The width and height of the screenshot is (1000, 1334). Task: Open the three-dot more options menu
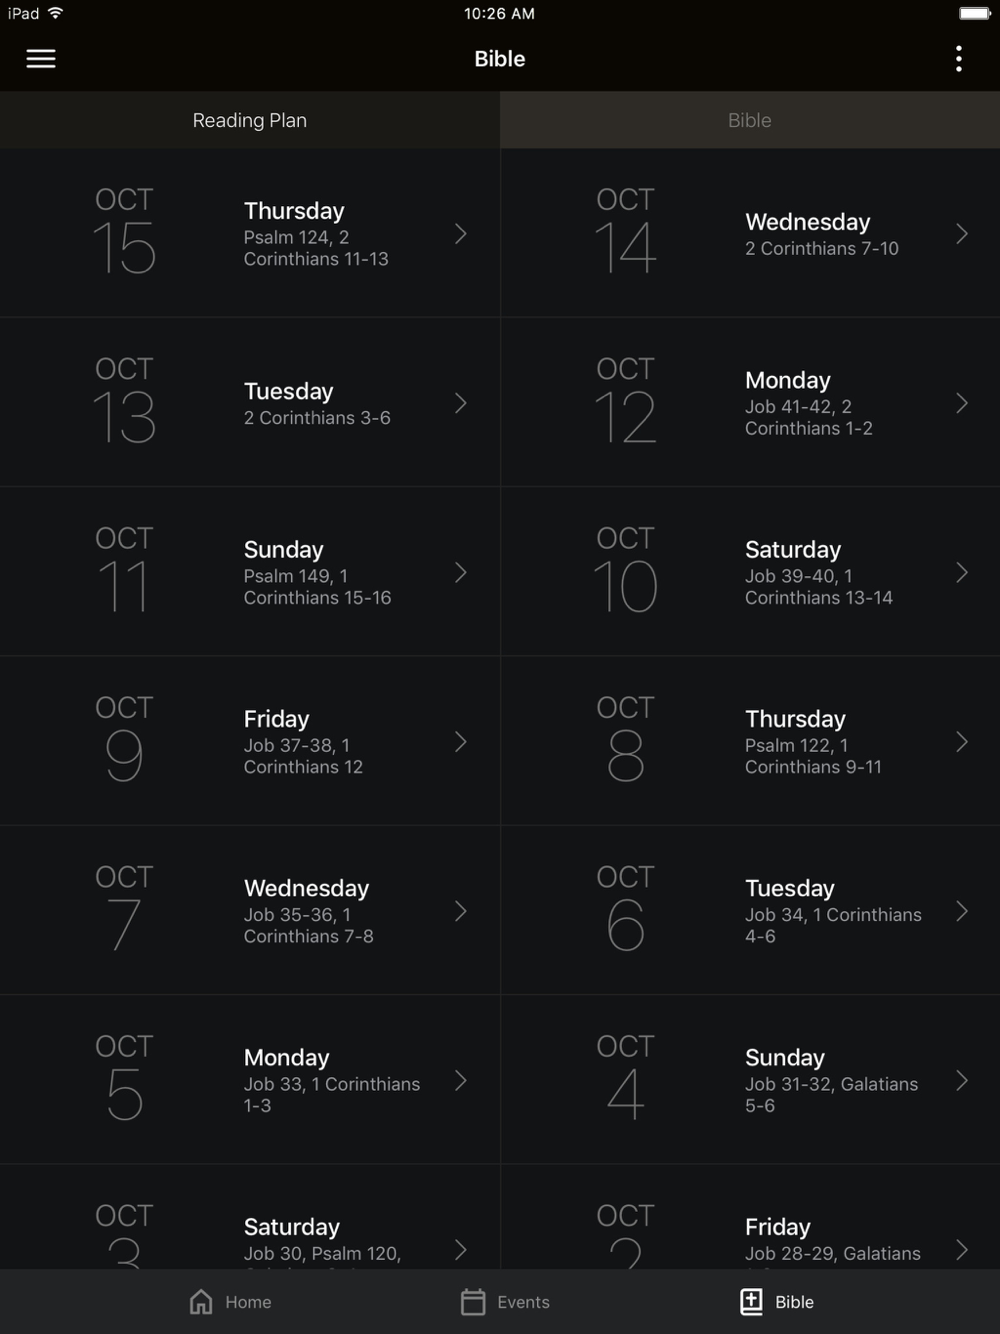pyautogui.click(x=958, y=59)
